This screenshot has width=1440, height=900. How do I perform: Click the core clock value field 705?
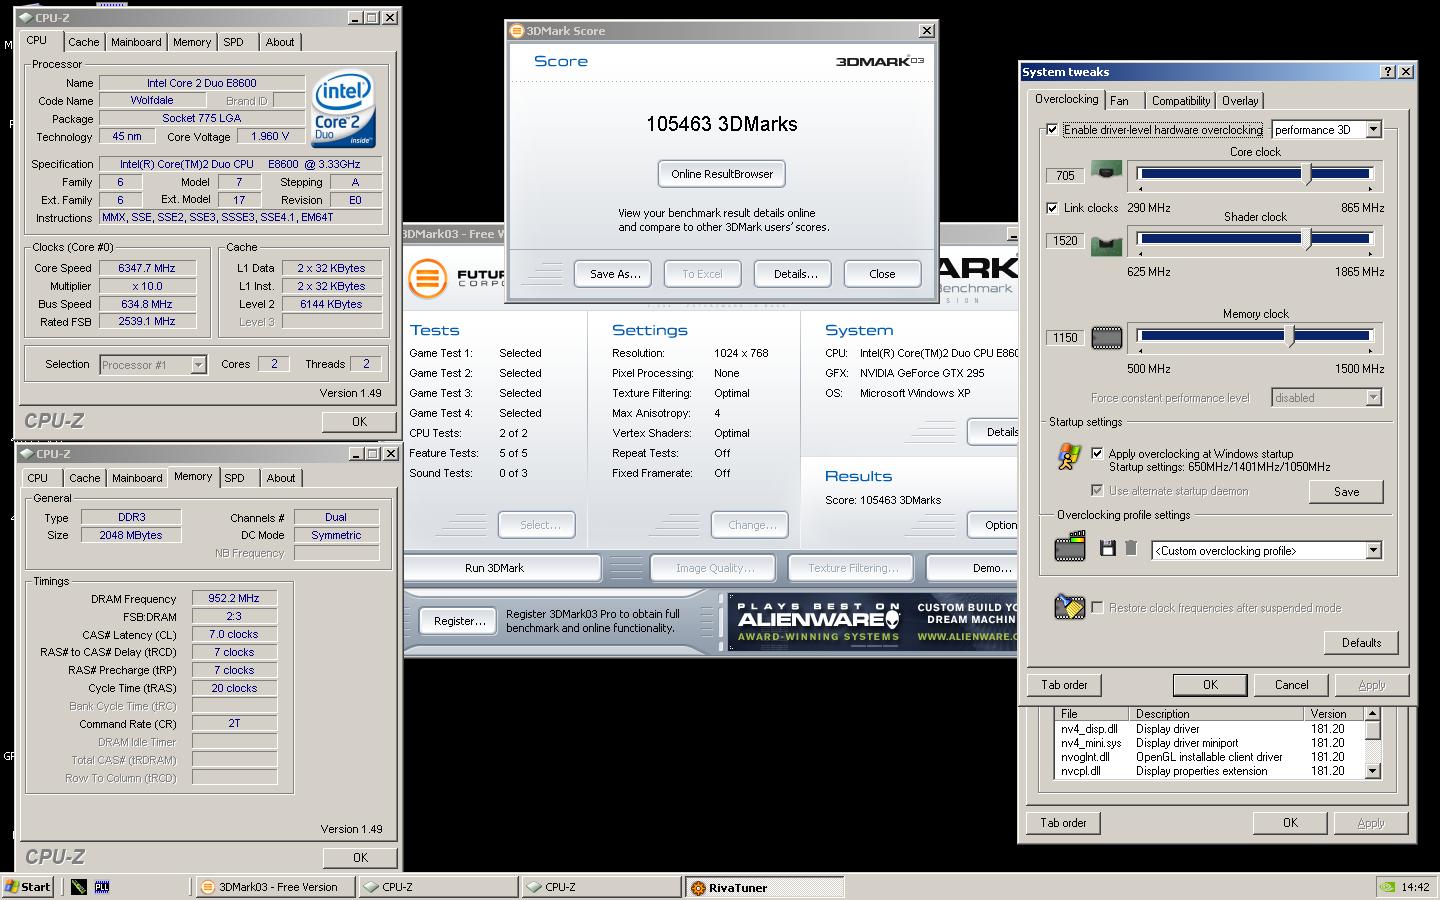[1065, 176]
